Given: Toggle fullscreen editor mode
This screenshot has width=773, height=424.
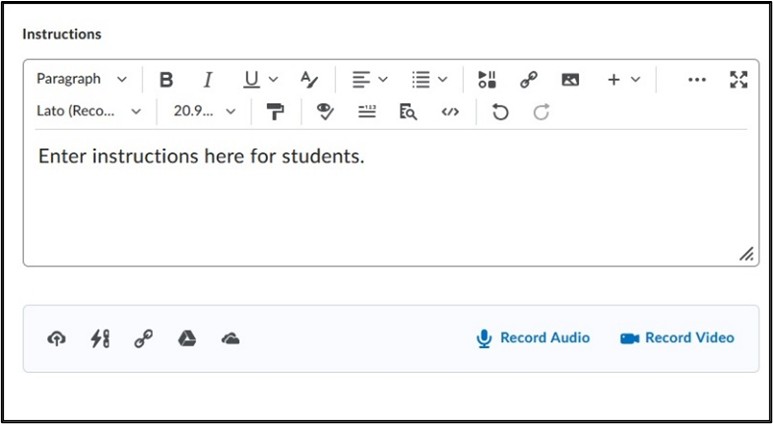Looking at the screenshot, I should coord(738,79).
